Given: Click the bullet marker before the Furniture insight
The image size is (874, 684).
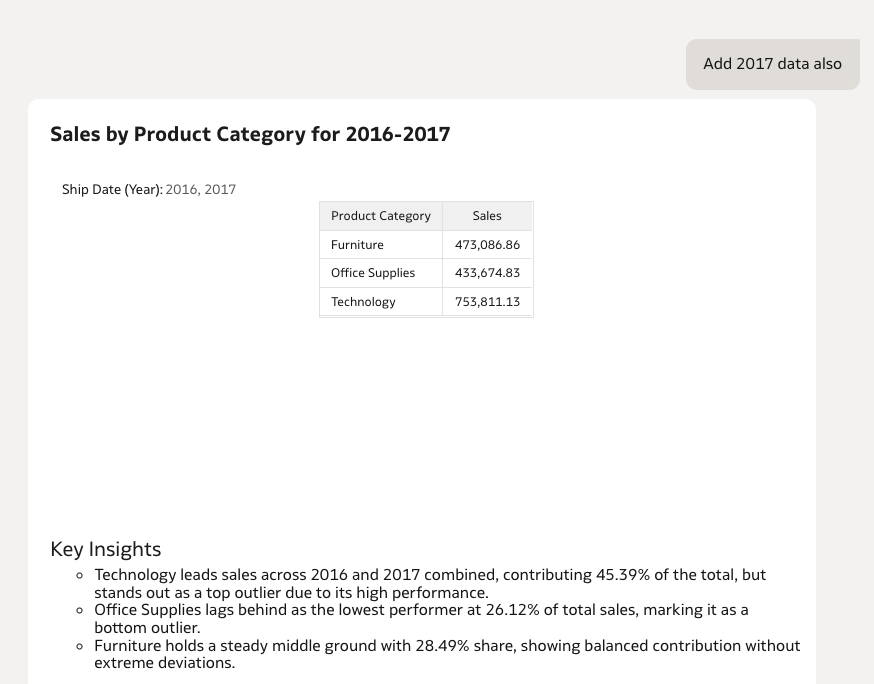Looking at the screenshot, I should [80, 646].
